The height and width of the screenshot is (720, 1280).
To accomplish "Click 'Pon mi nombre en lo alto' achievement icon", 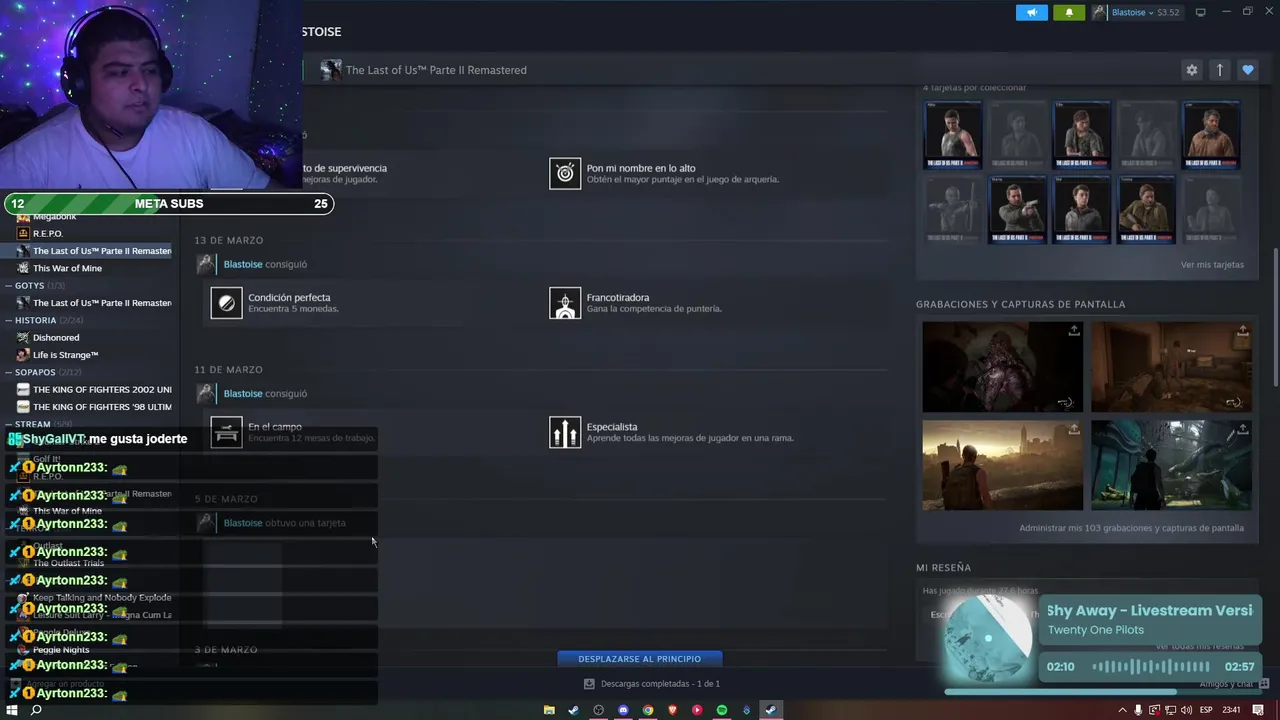I will click(565, 173).
